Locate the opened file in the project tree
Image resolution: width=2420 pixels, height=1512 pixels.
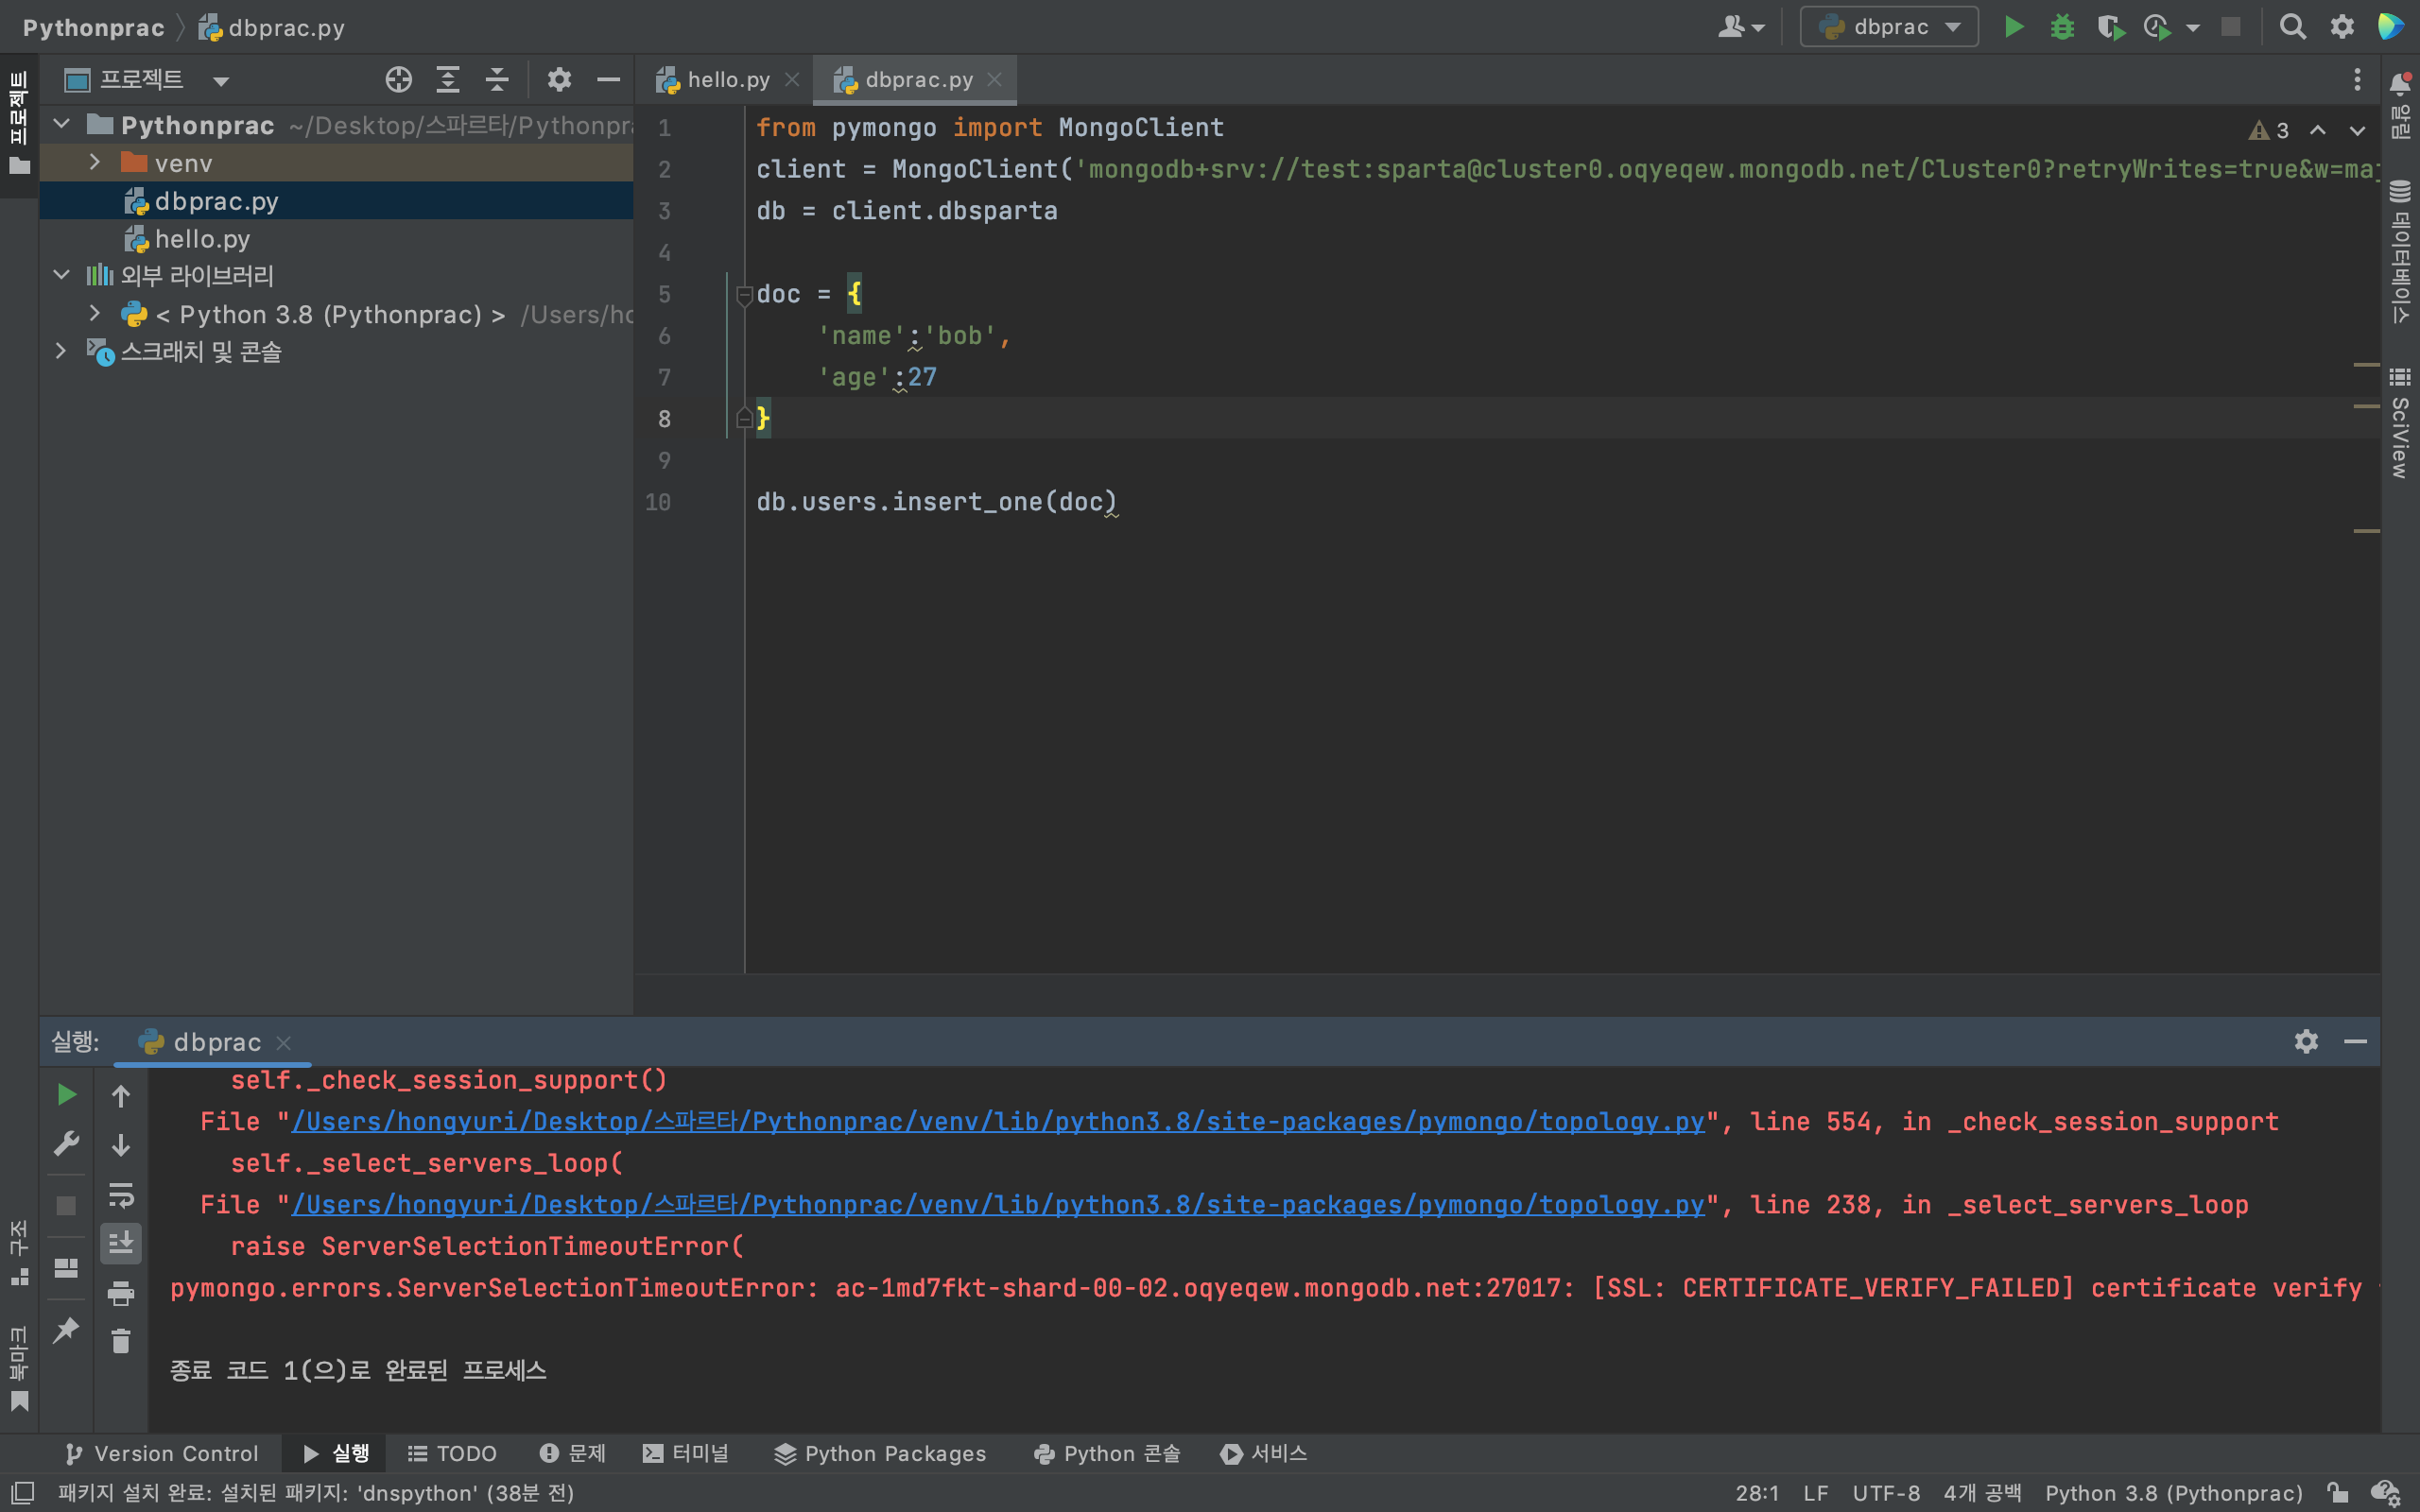pos(399,80)
